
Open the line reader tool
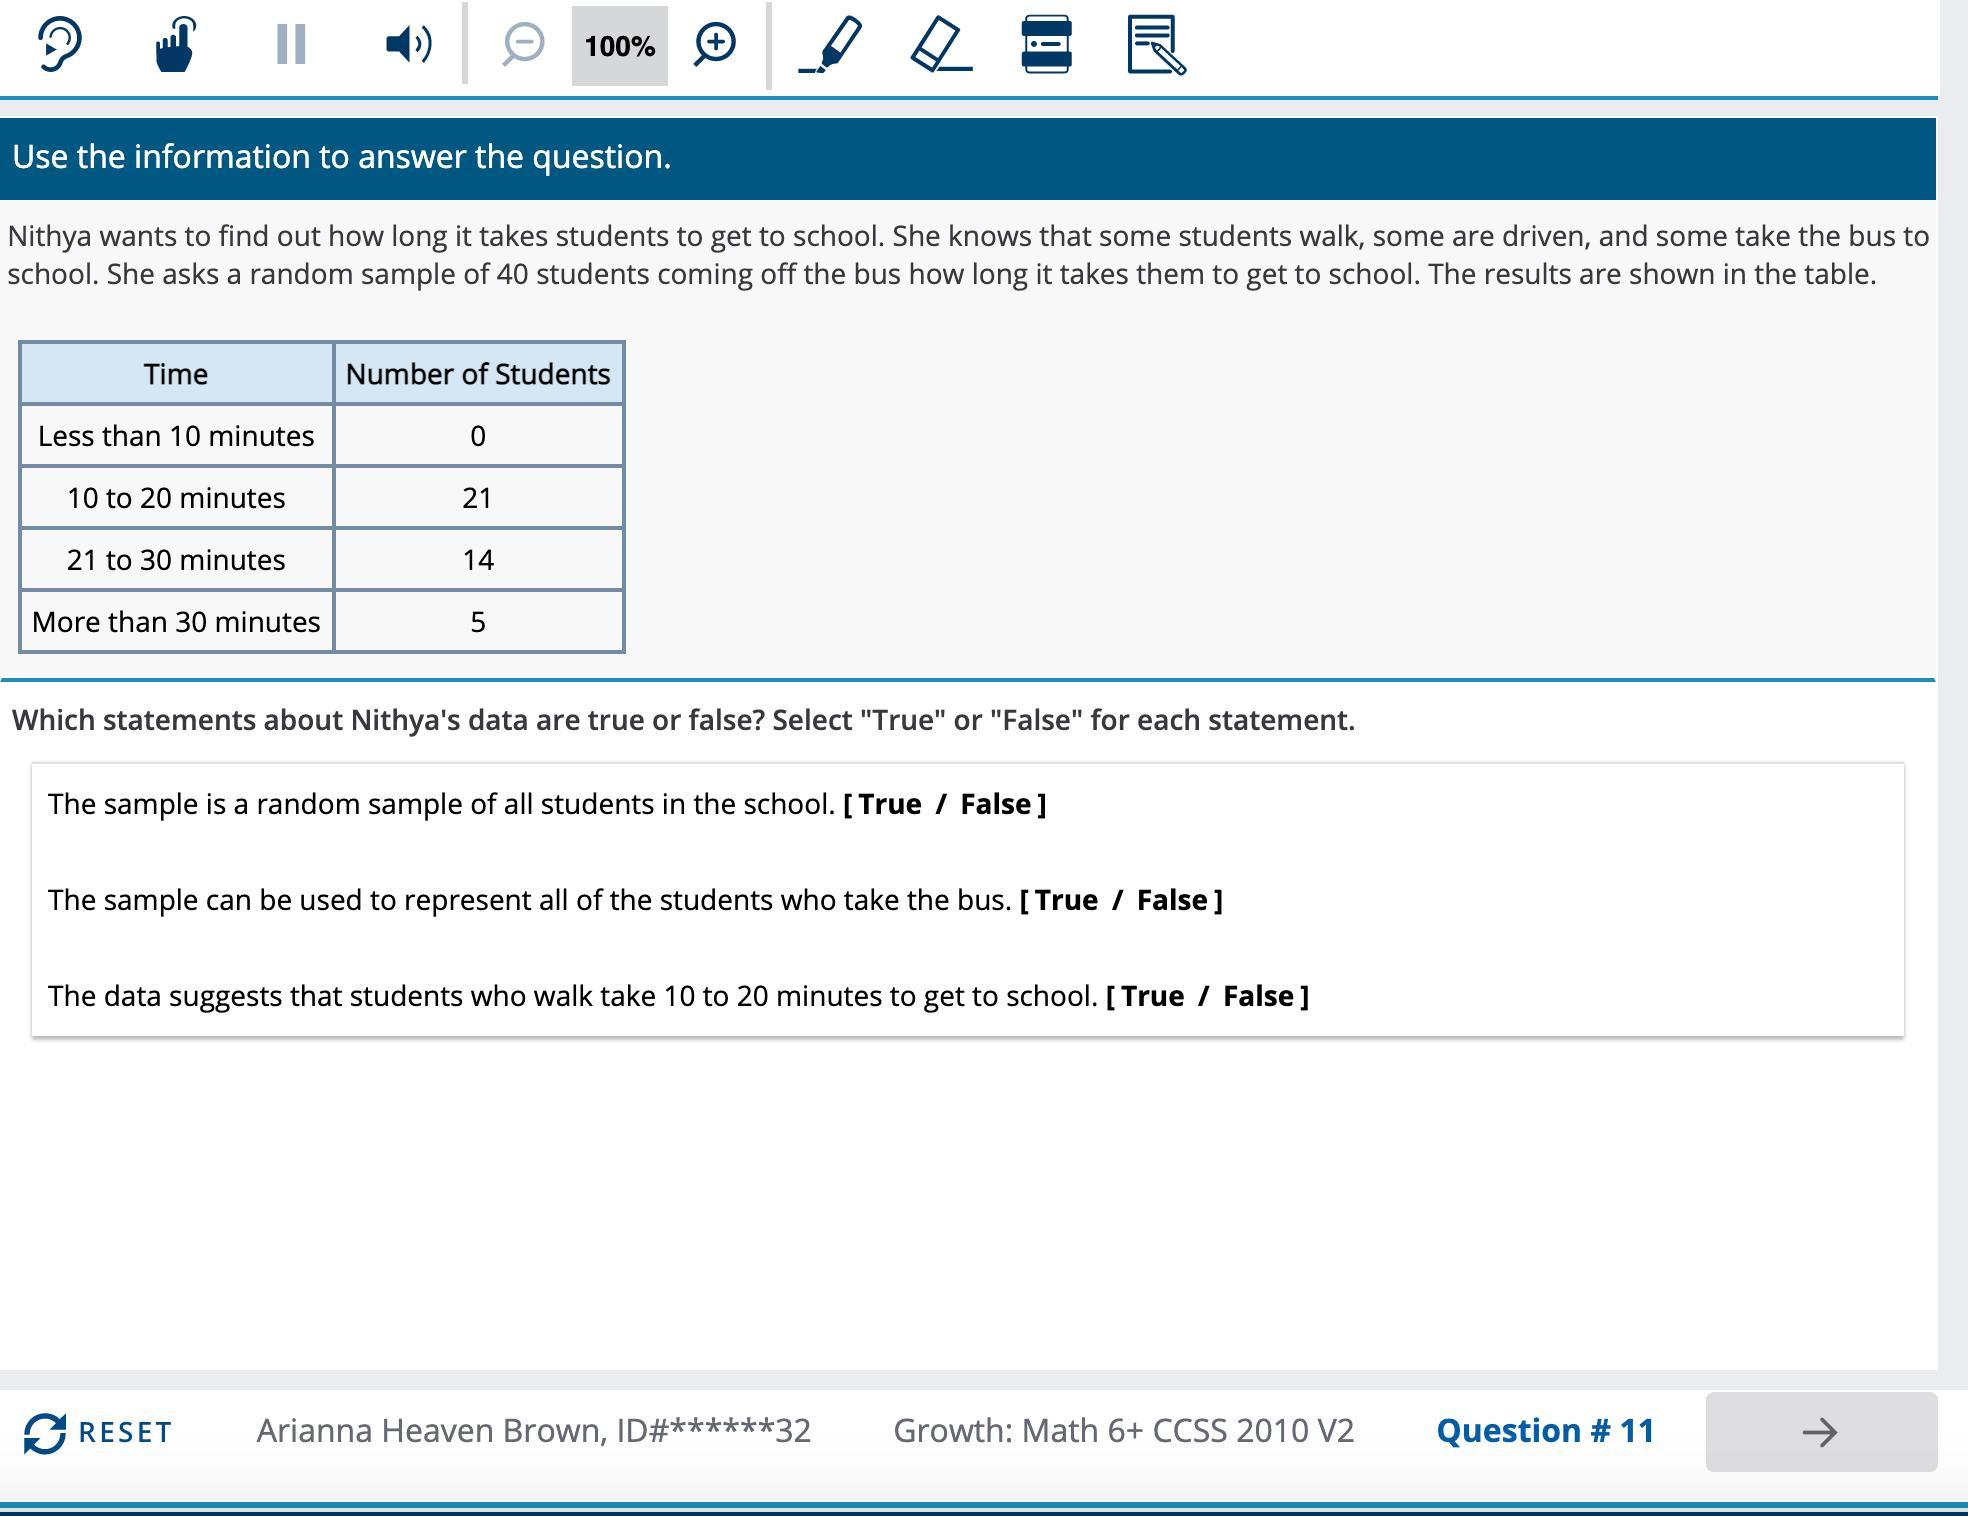(x=1046, y=45)
